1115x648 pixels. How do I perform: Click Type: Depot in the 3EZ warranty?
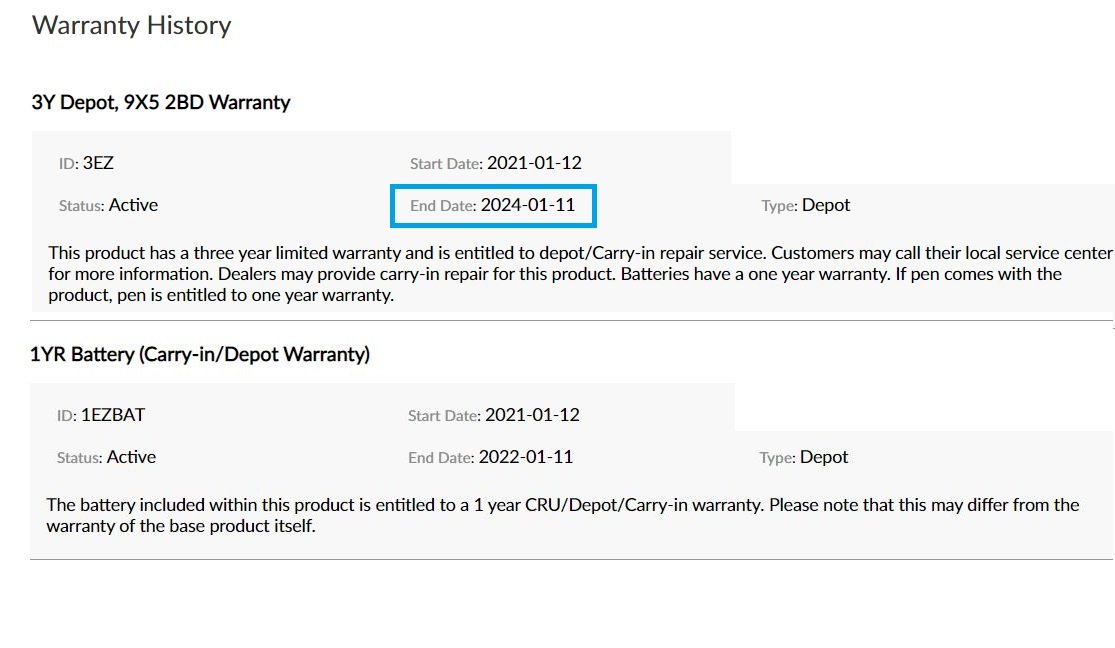(x=825, y=205)
